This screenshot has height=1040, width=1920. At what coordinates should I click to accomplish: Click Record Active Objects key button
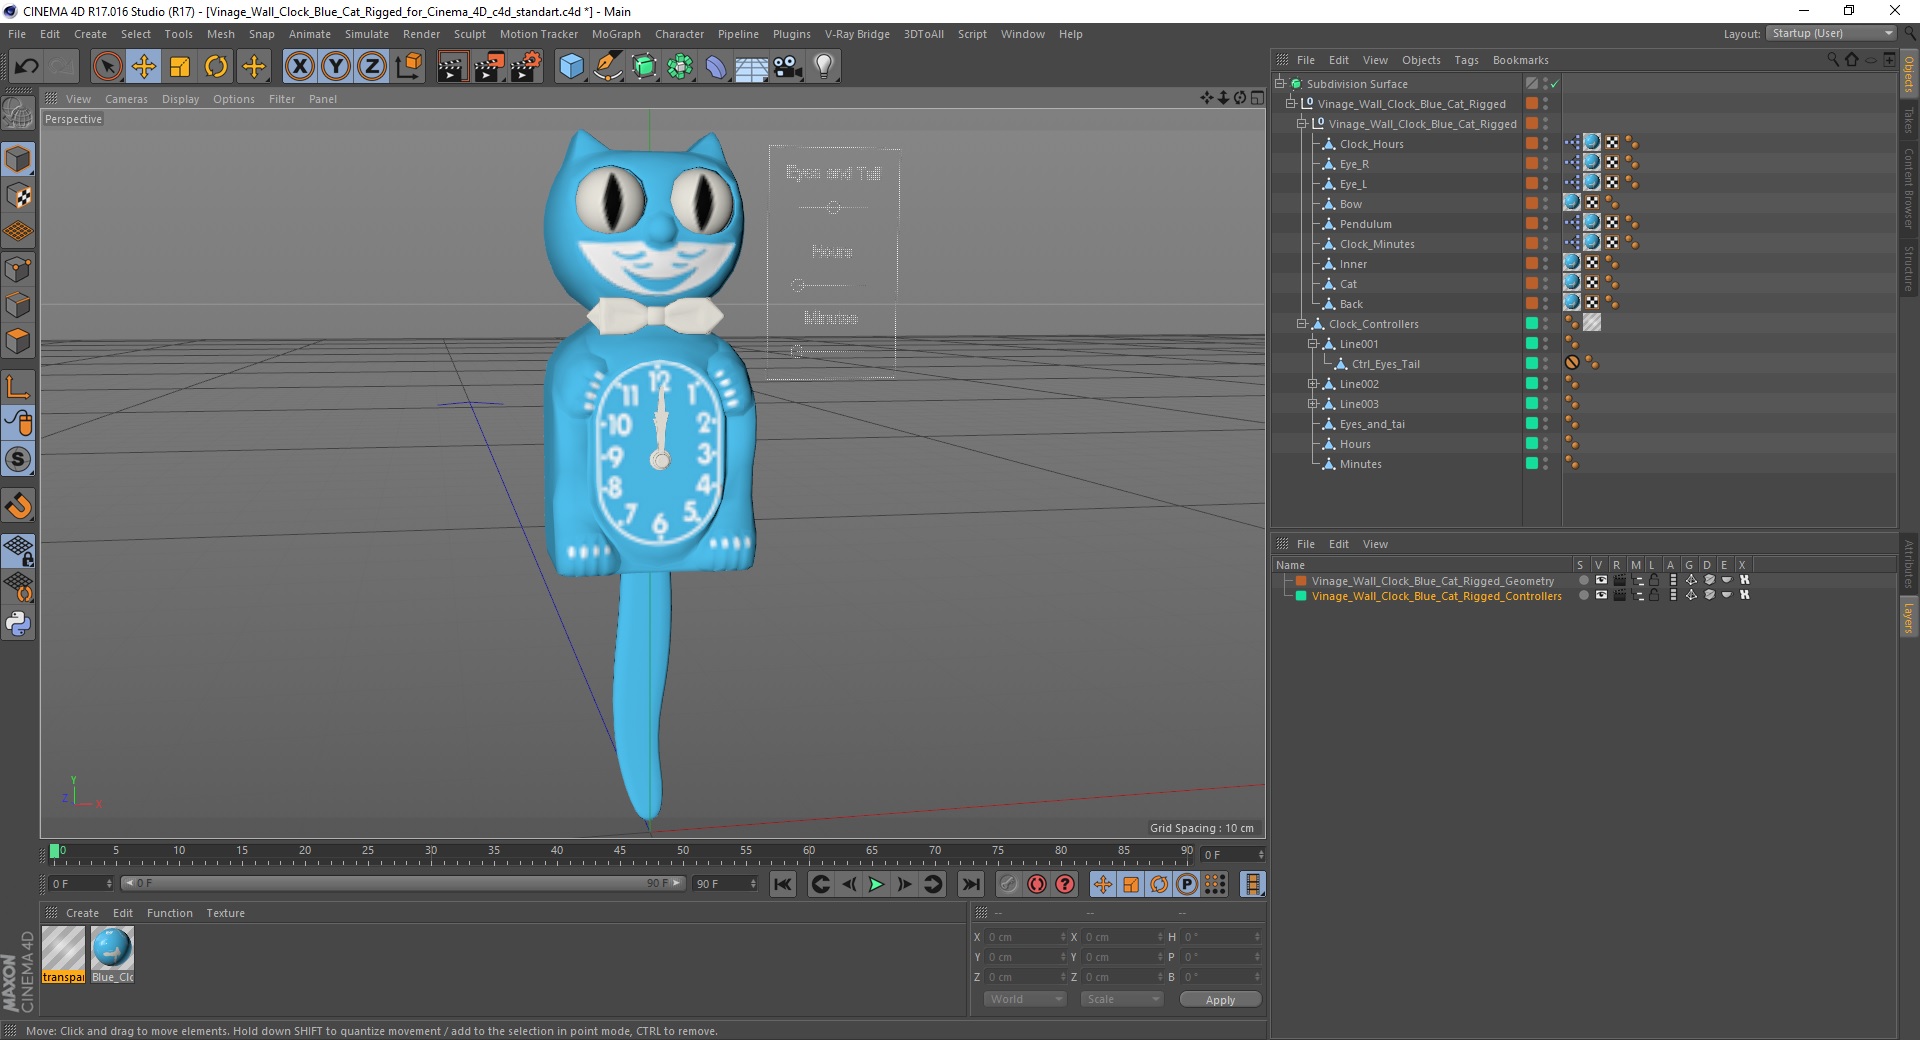(x=1009, y=884)
